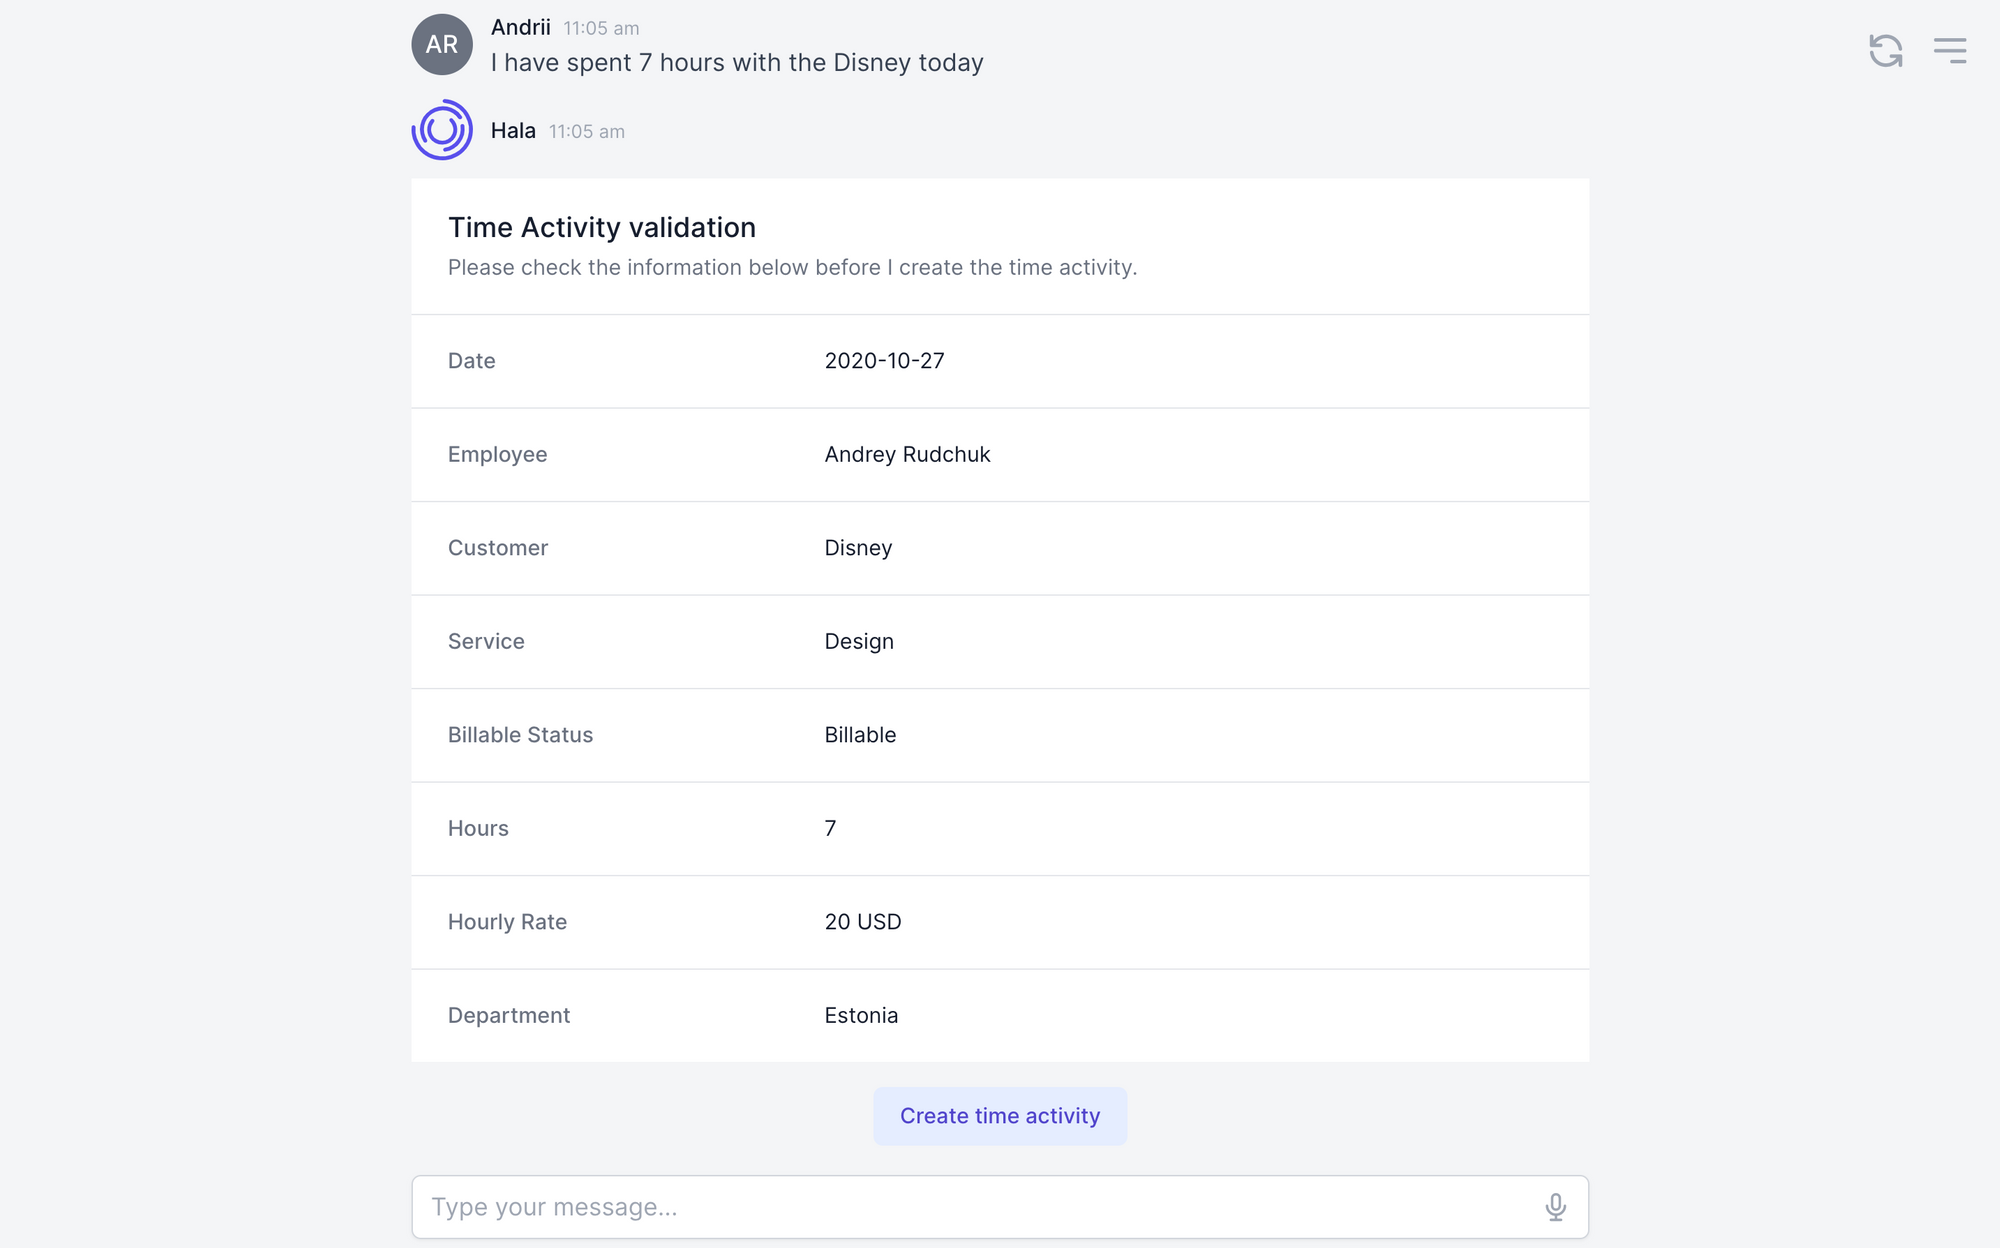Image resolution: width=2000 pixels, height=1248 pixels.
Task: Click the refresh conversation icon
Action: (x=1886, y=50)
